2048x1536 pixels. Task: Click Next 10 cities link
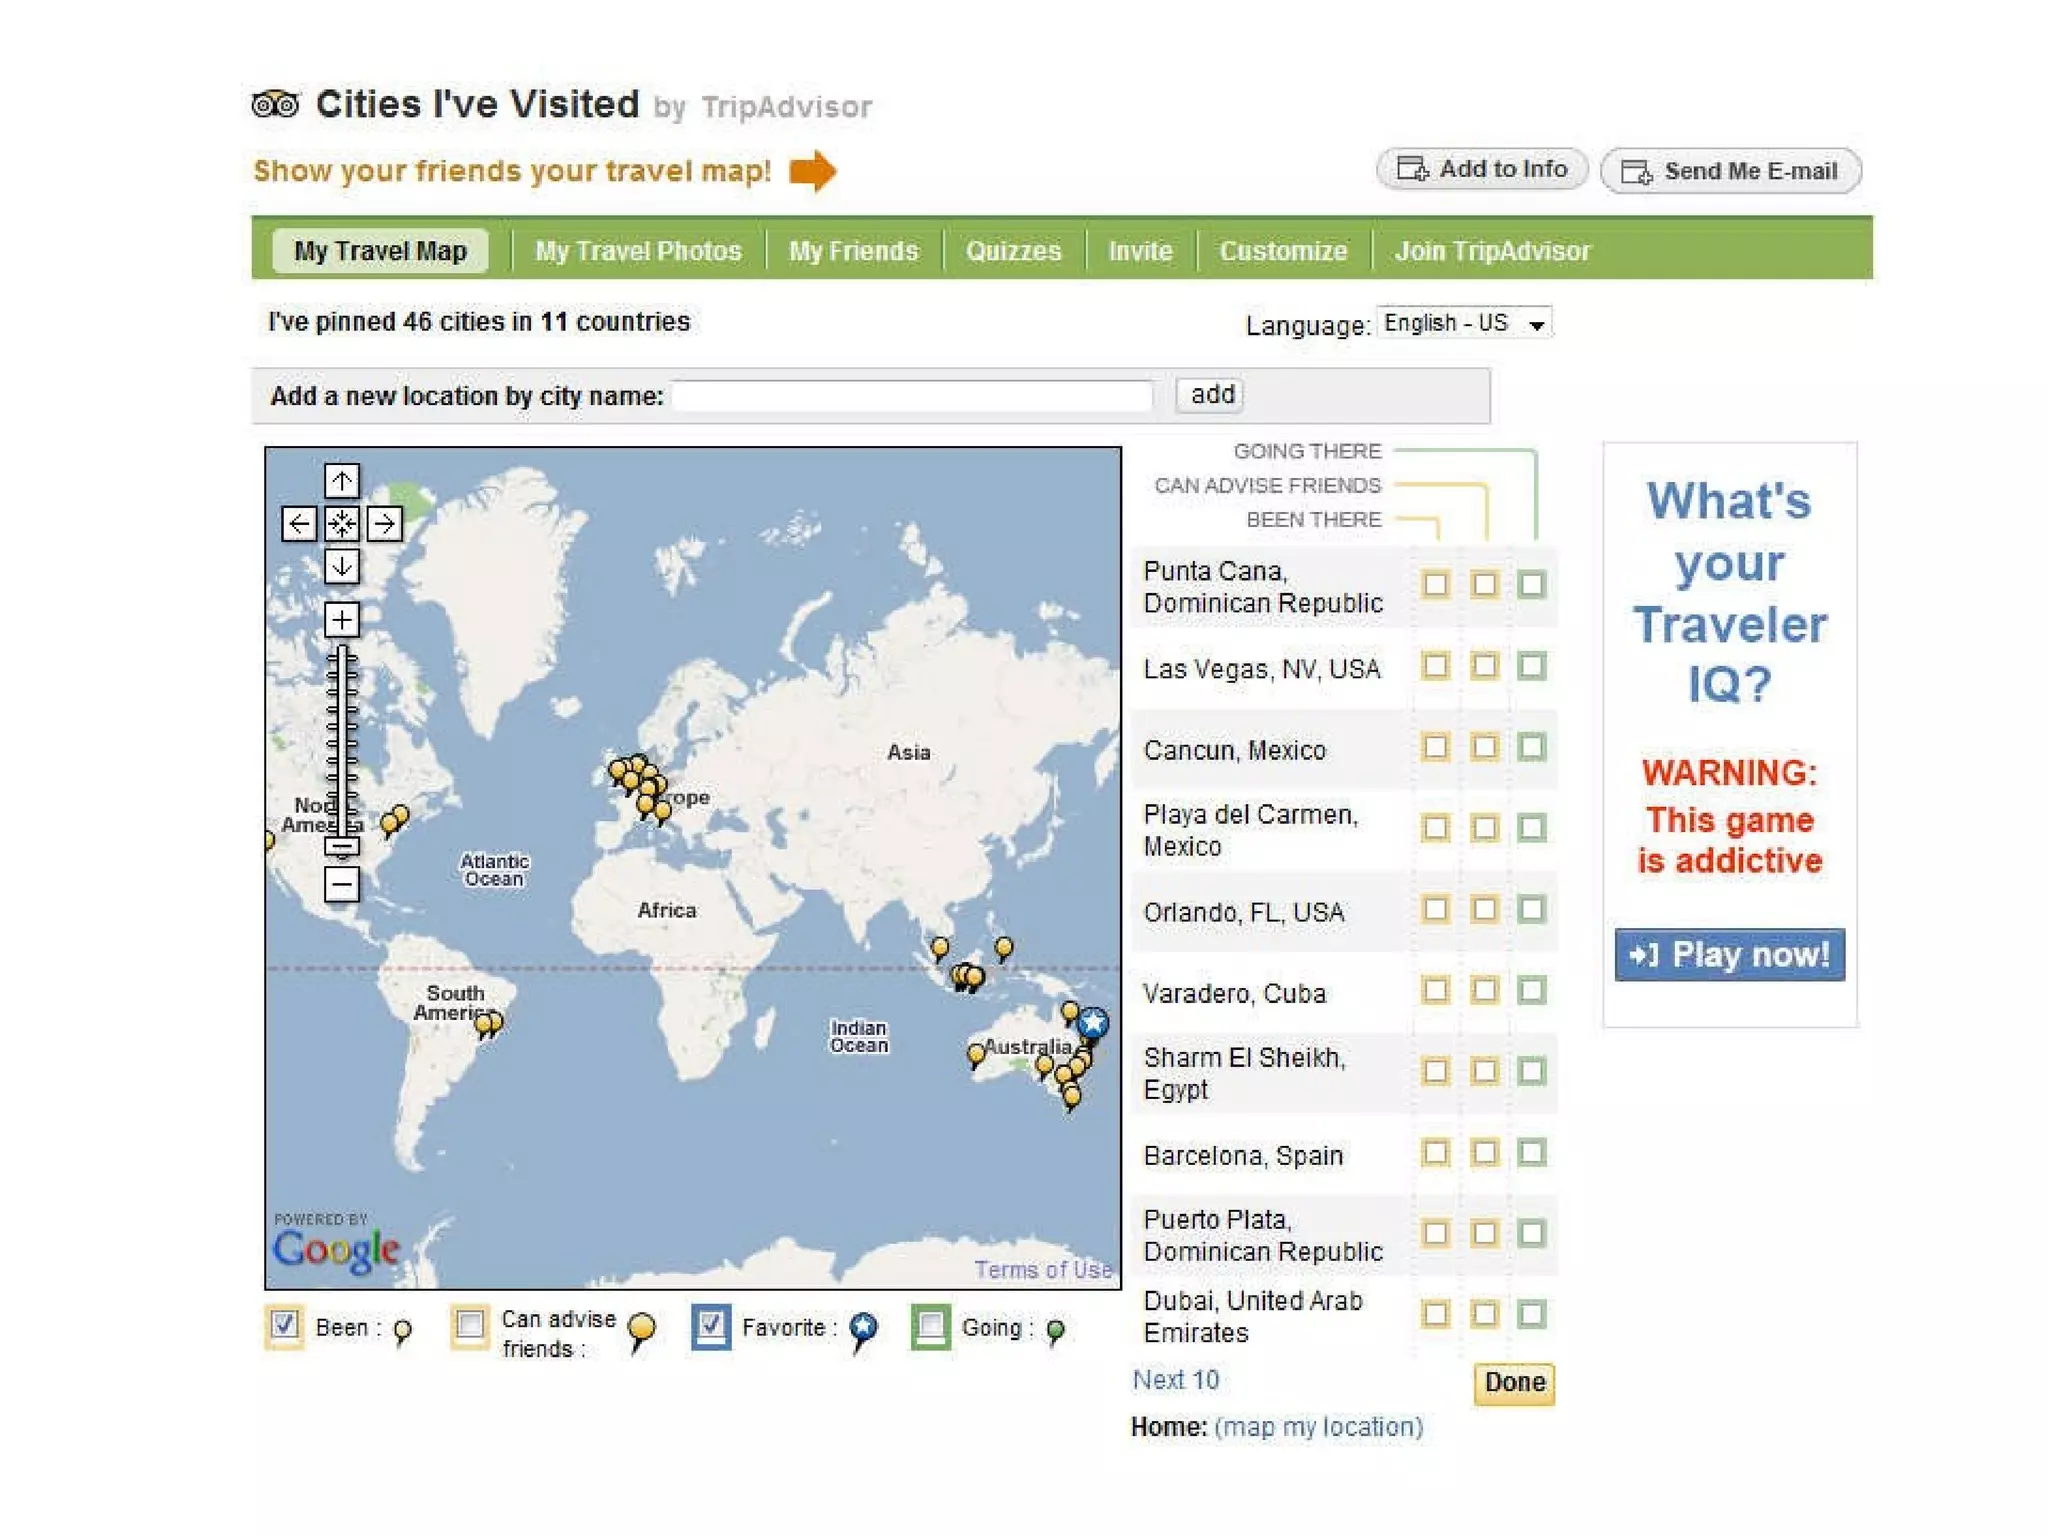click(x=1175, y=1380)
